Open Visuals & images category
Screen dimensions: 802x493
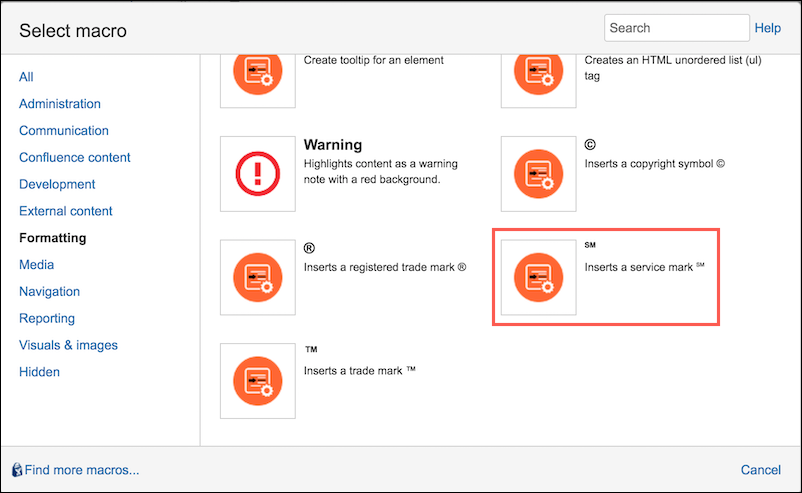click(69, 345)
